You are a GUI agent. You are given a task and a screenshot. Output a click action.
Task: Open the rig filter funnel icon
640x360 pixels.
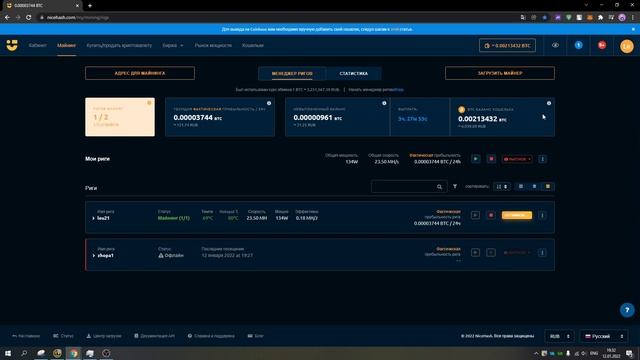tap(455, 187)
